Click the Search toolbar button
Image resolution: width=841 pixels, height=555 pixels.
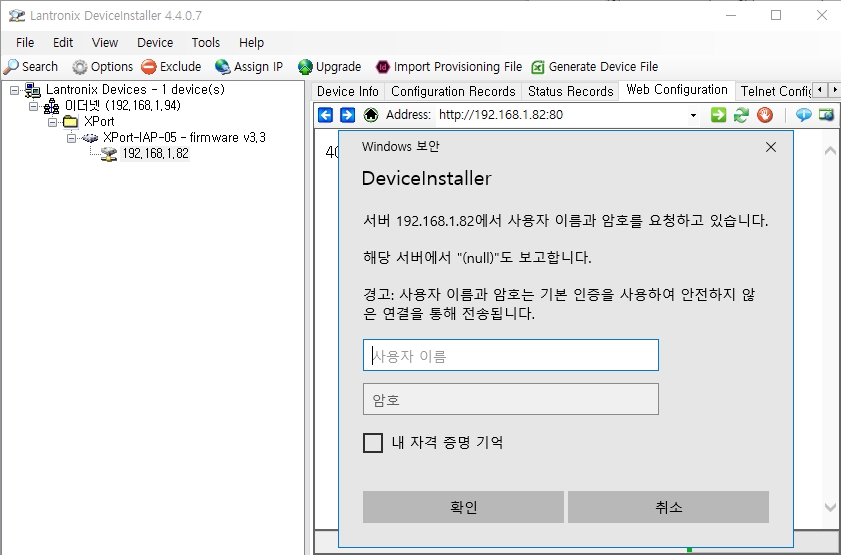31,66
